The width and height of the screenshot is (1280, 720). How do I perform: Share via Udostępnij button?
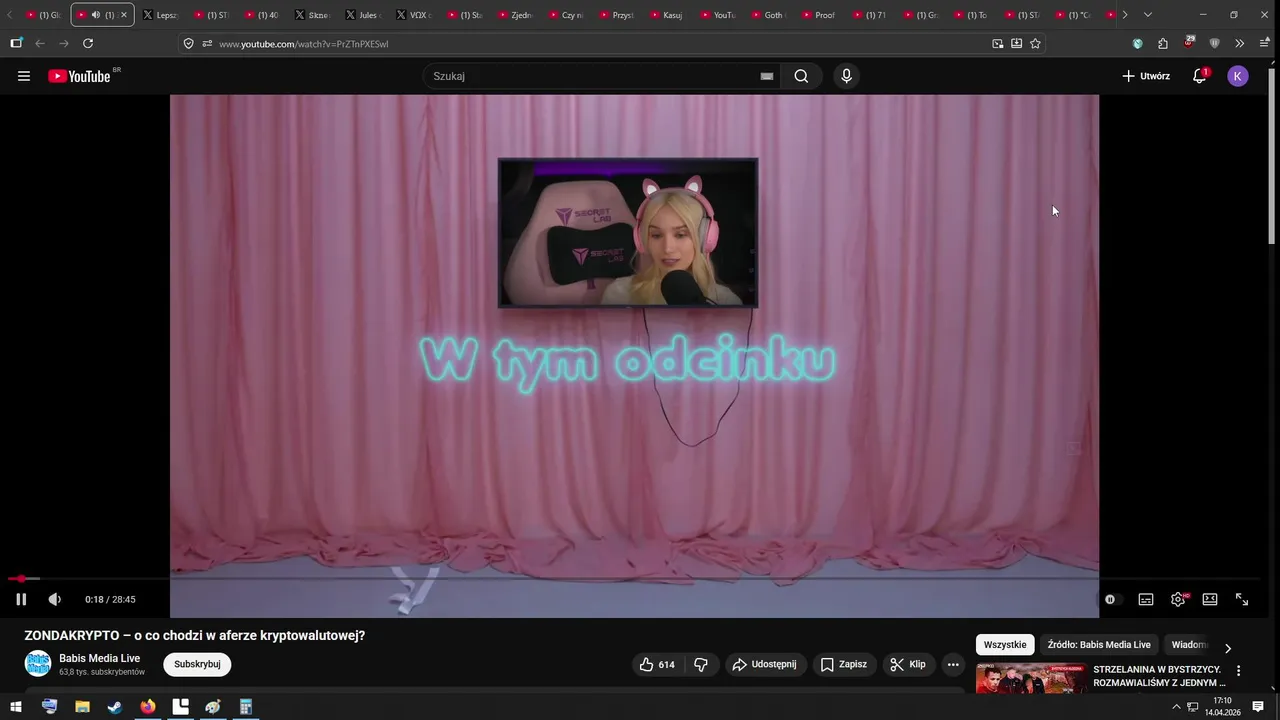pyautogui.click(x=764, y=664)
